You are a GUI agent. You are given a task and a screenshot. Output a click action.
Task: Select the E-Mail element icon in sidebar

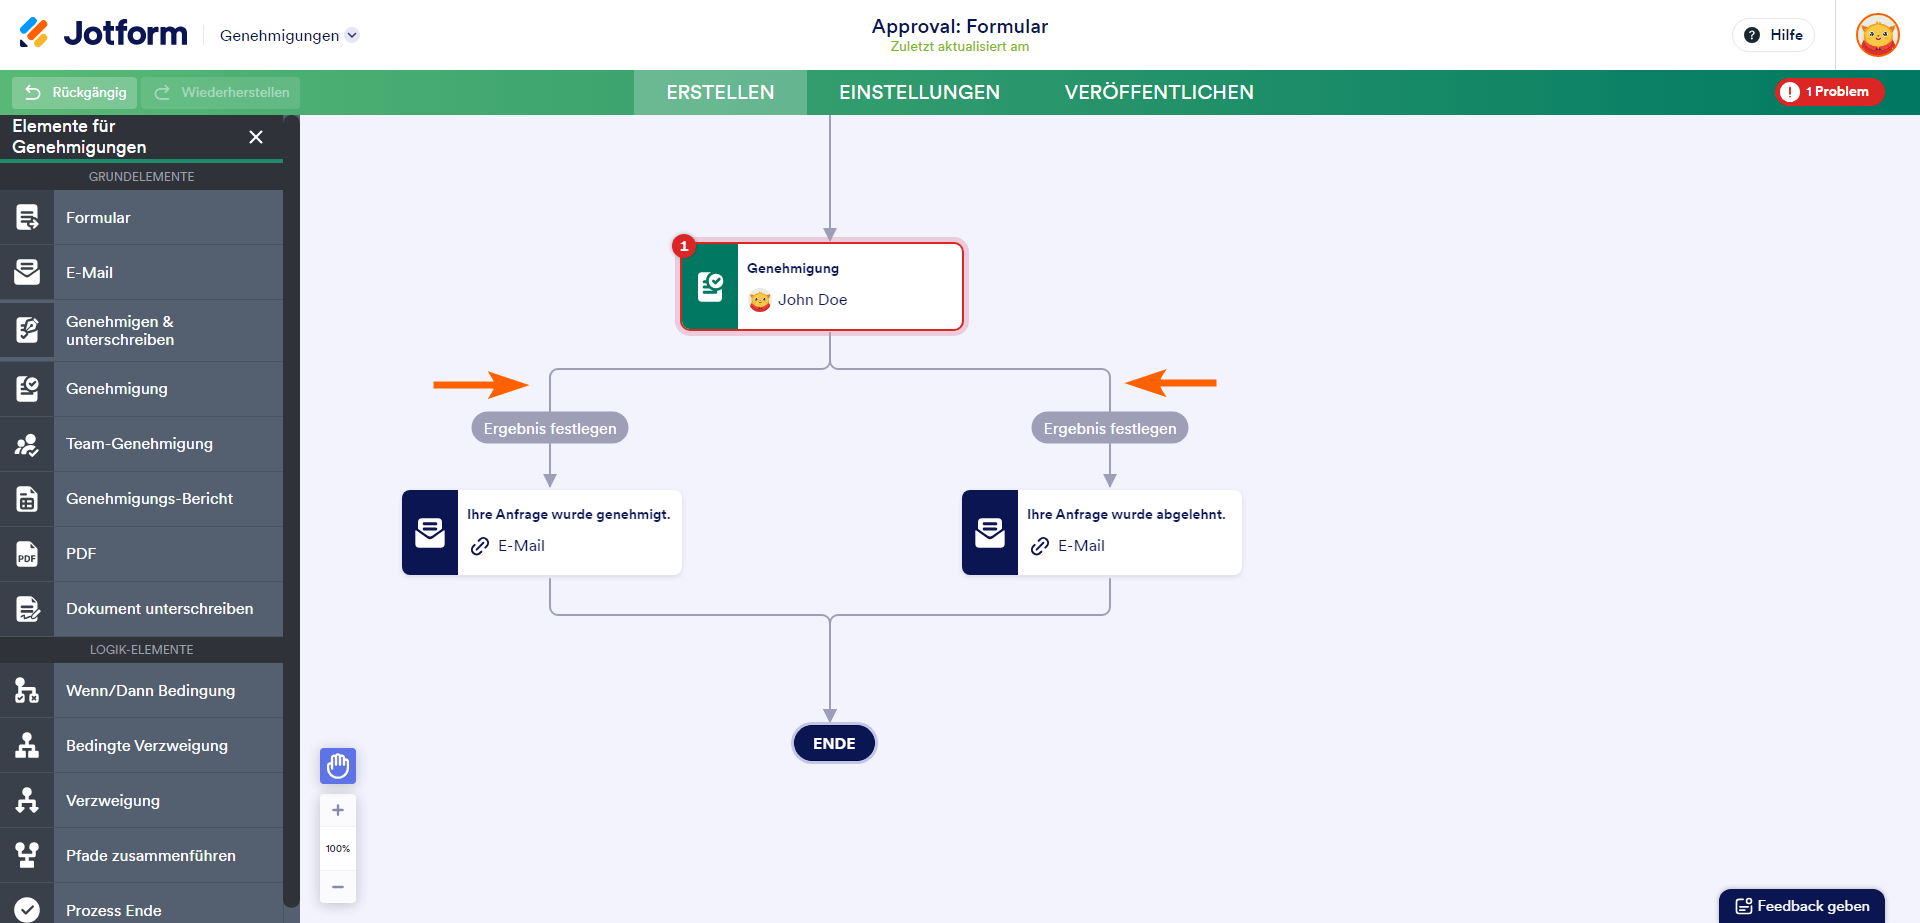point(27,272)
